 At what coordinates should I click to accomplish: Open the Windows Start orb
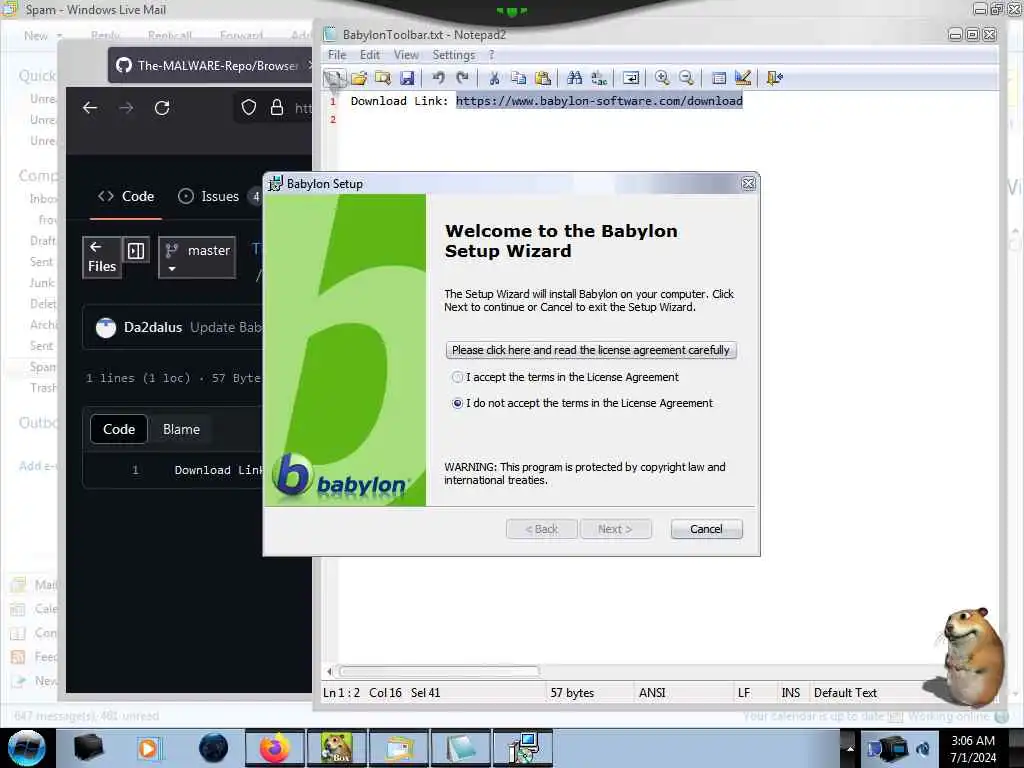[27, 748]
